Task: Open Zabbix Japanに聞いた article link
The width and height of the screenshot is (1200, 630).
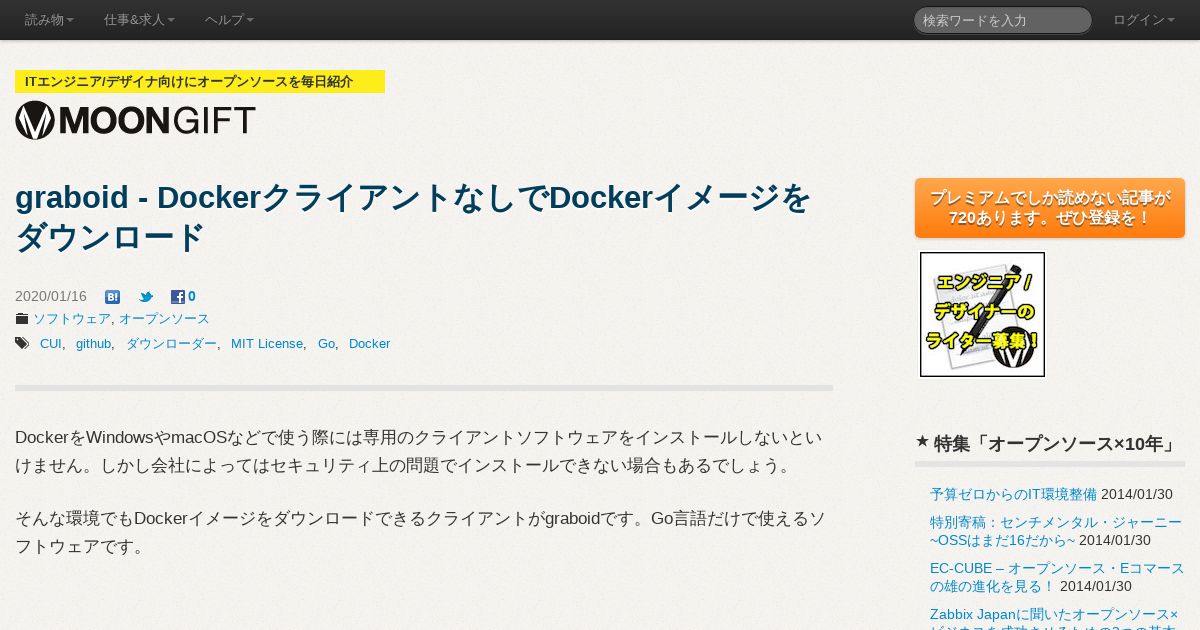Action: [x=1054, y=618]
